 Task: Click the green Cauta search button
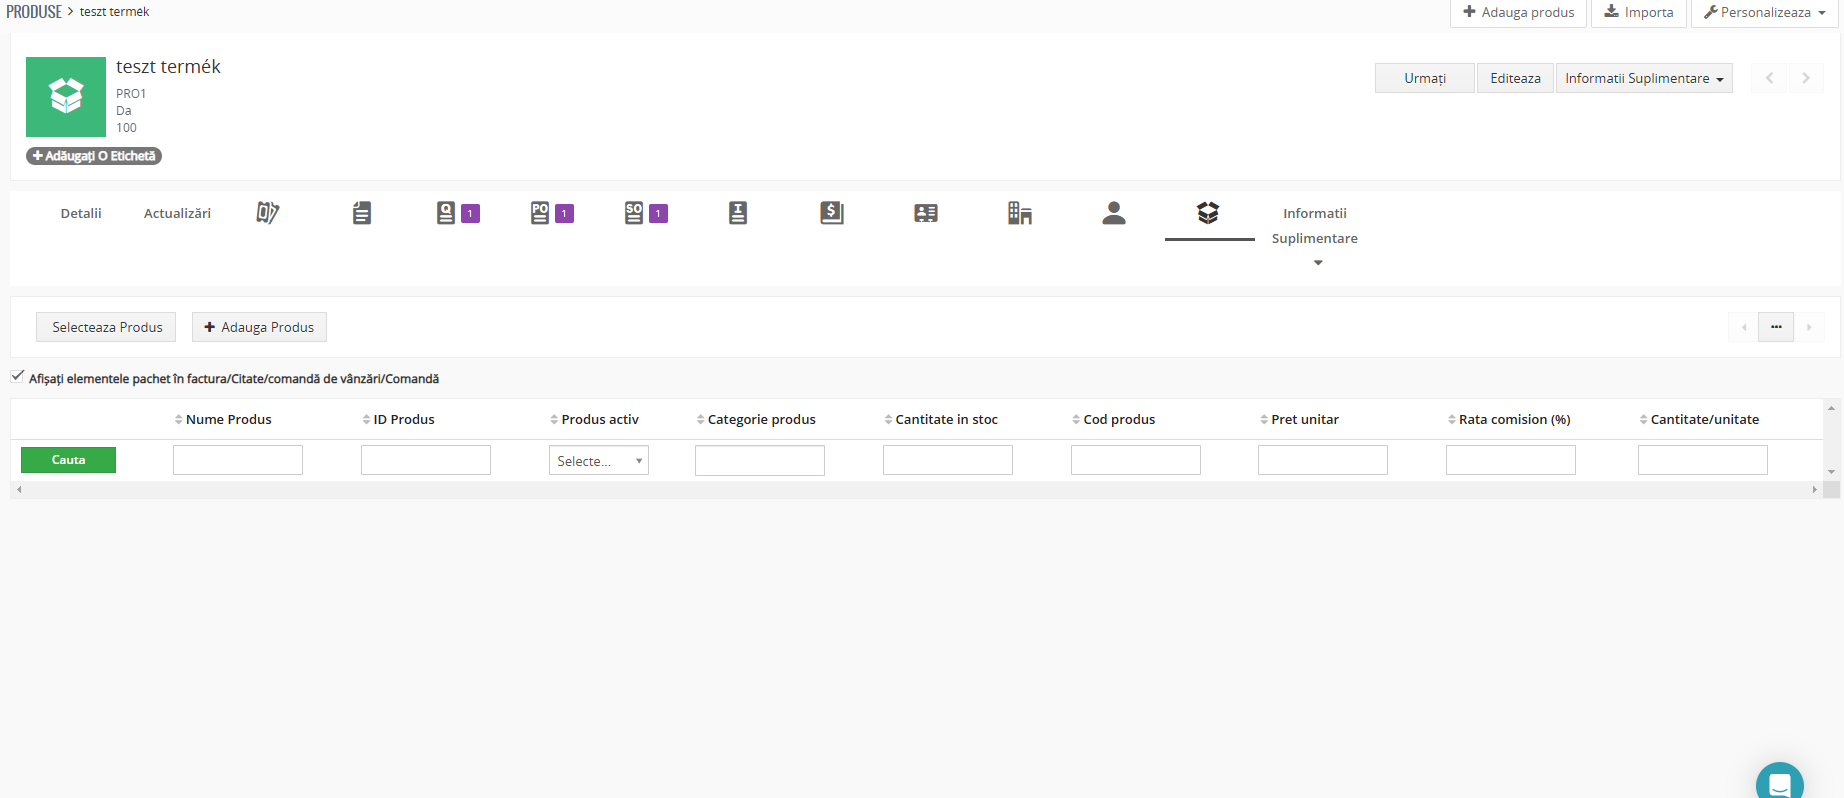pyautogui.click(x=68, y=460)
